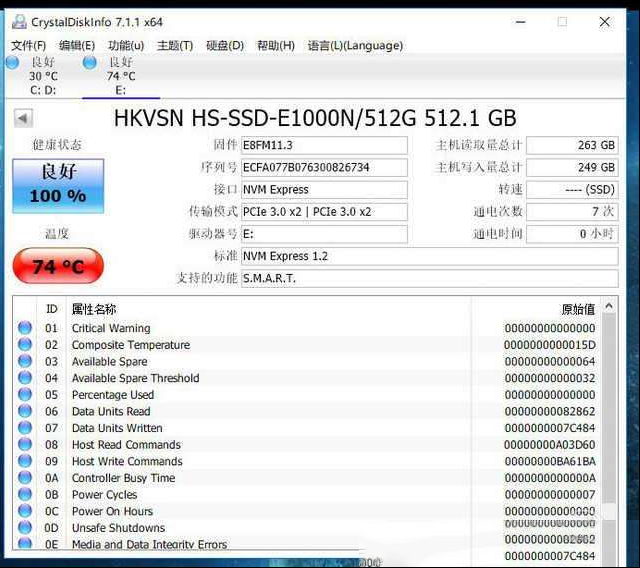This screenshot has height=568, width=640.
Task: Select the Media and Data Integrity Errors row
Action: [149, 544]
